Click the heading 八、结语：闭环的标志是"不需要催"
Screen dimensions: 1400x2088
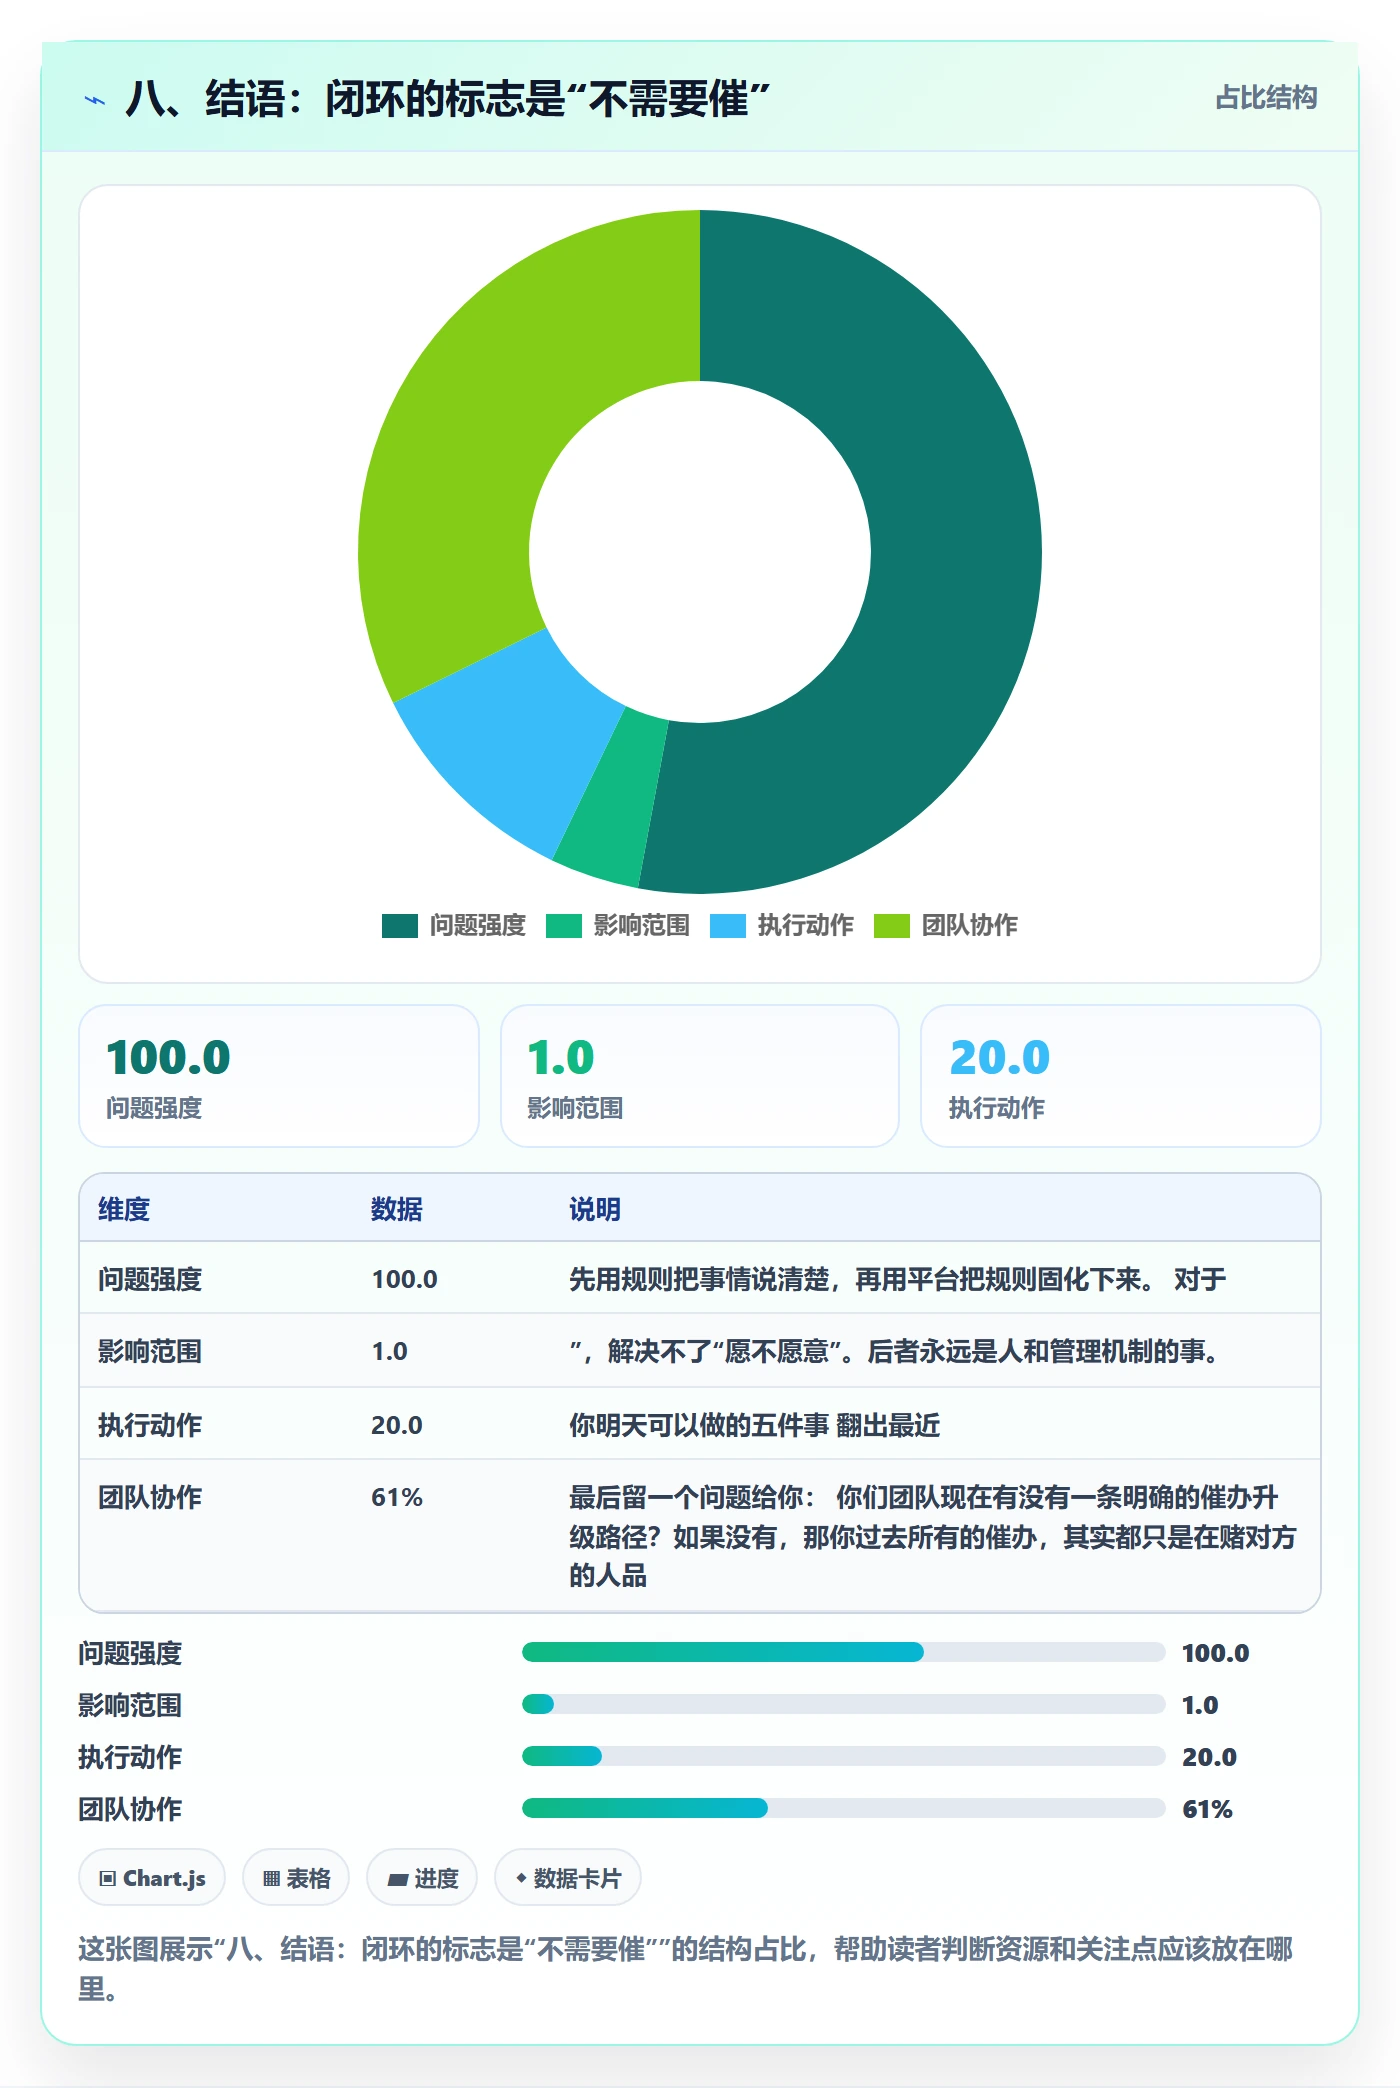(x=448, y=100)
